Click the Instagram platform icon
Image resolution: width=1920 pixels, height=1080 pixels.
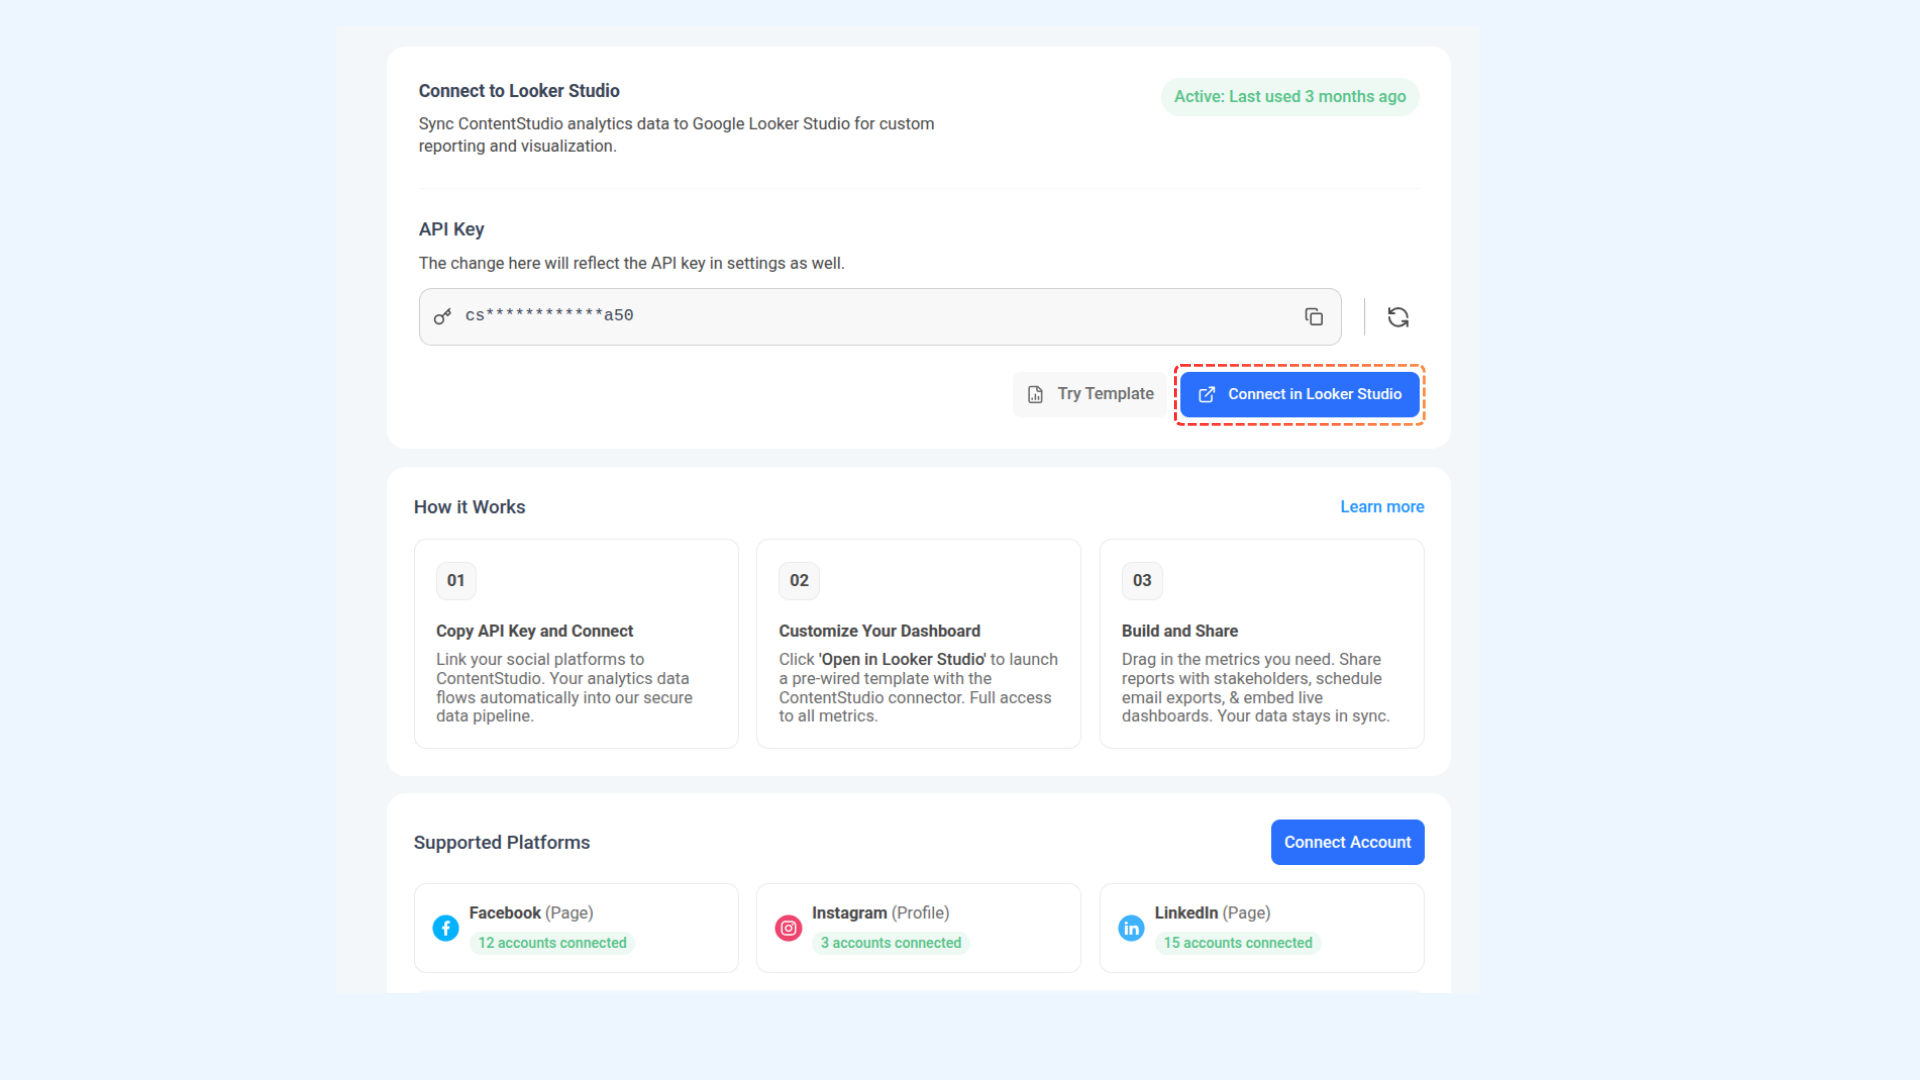789,928
